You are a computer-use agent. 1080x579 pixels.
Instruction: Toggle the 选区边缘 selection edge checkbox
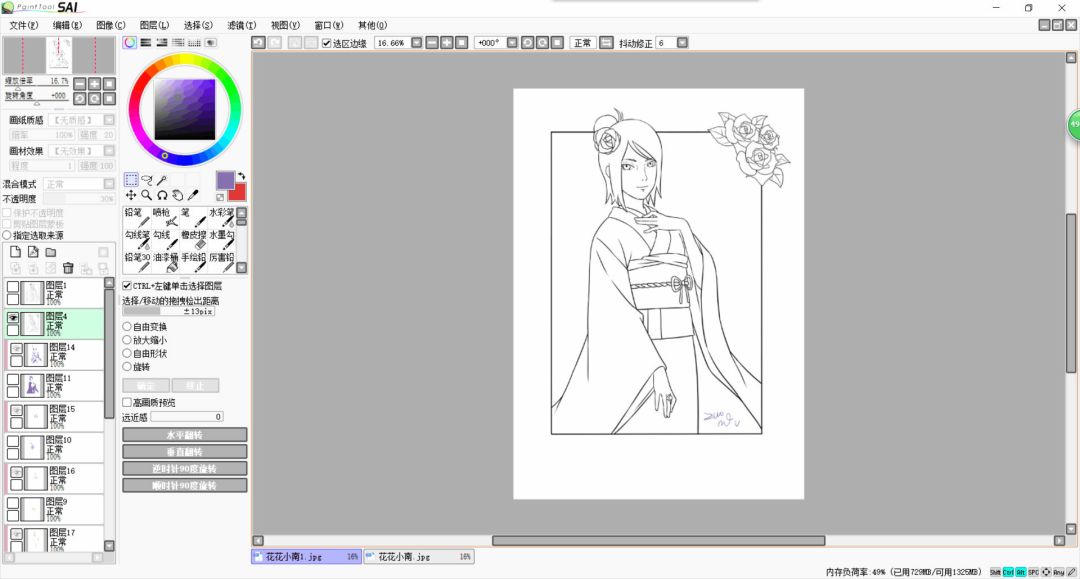[327, 43]
